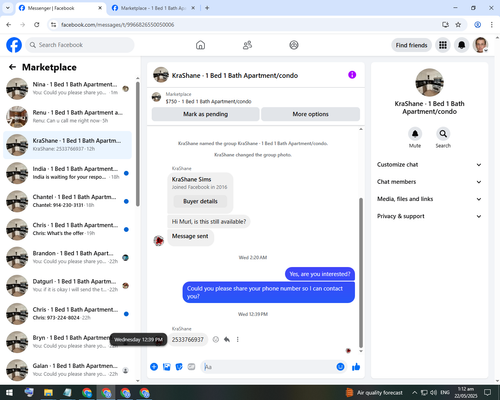This screenshot has height=400, width=500.
Task: Choose a sticker in composer
Action: (x=179, y=367)
